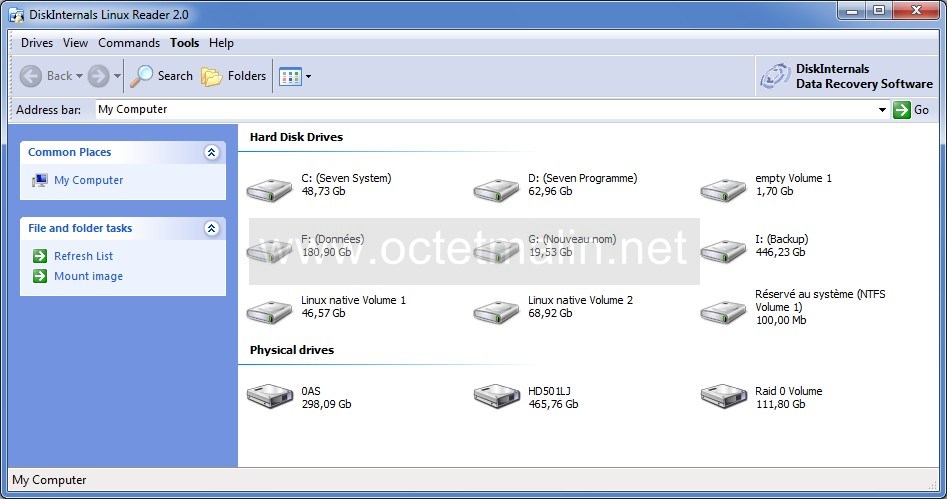Viewport: 947px width, 499px height.
Task: Open the Commands menu
Action: (x=129, y=43)
